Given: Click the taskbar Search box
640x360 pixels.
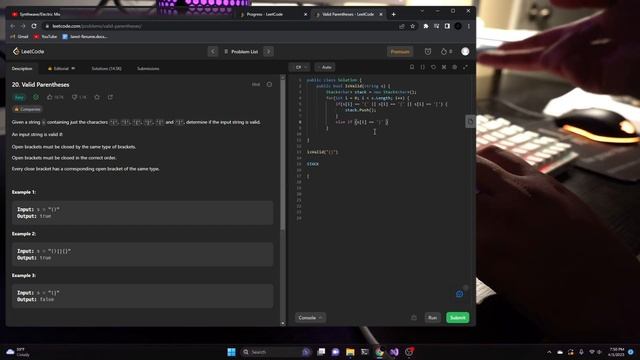Looking at the screenshot, I should [276, 352].
